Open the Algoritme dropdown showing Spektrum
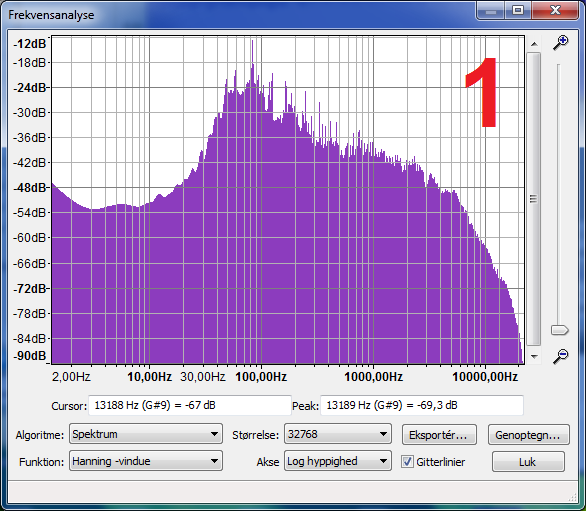This screenshot has width=586, height=511. 146,434
